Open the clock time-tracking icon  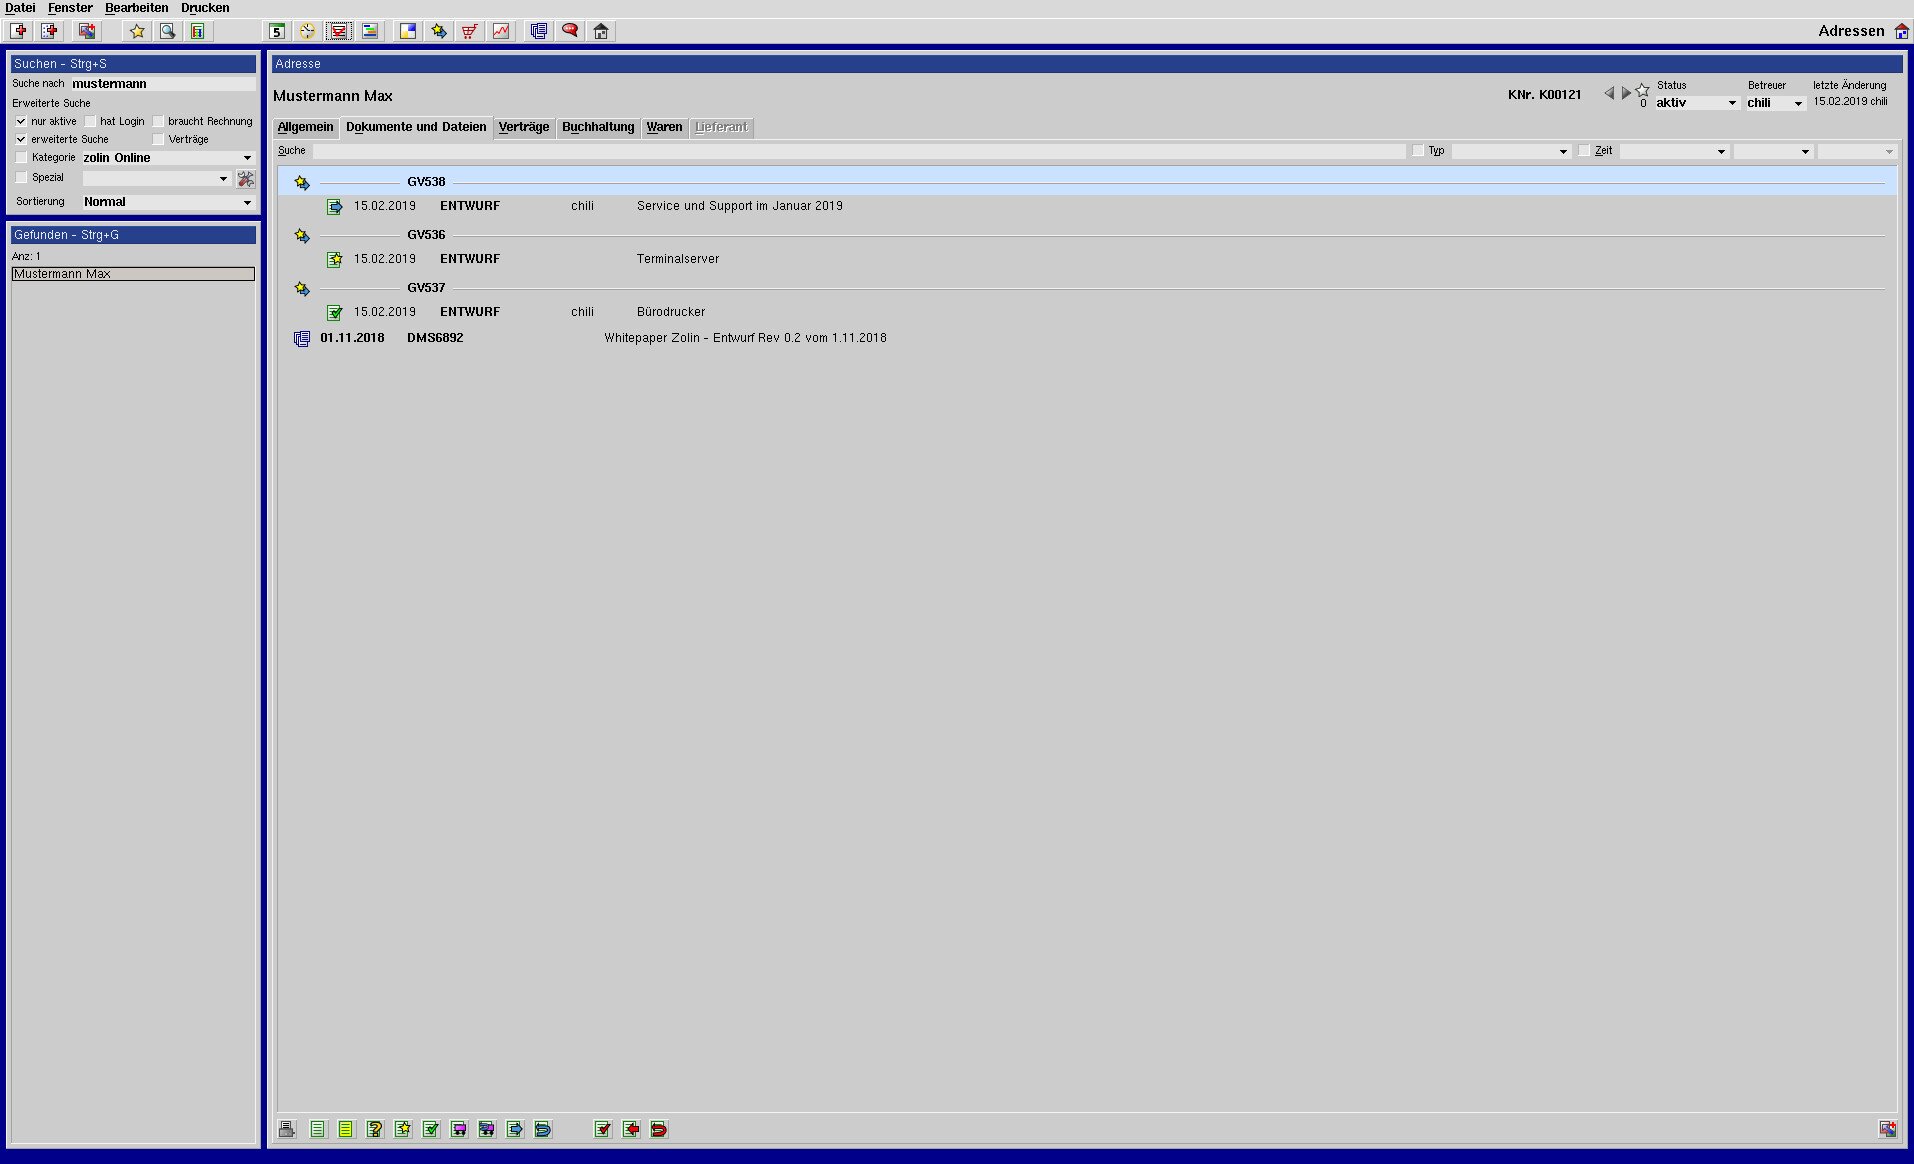click(x=307, y=31)
